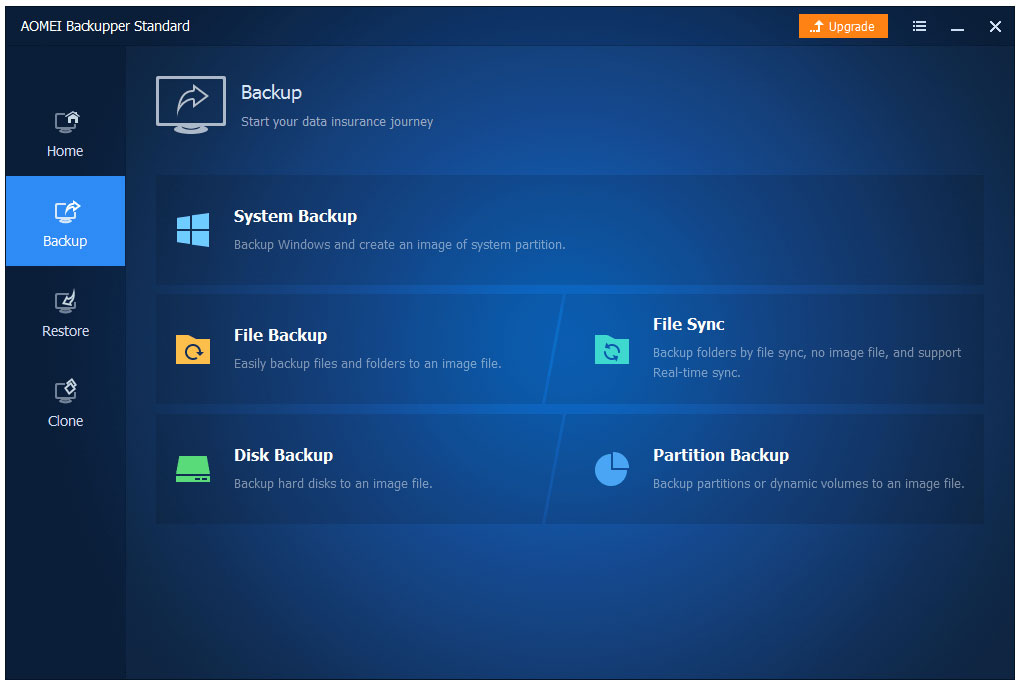
Task: Click the 'AOMEI Backupper Standard' window title
Action: click(105, 26)
